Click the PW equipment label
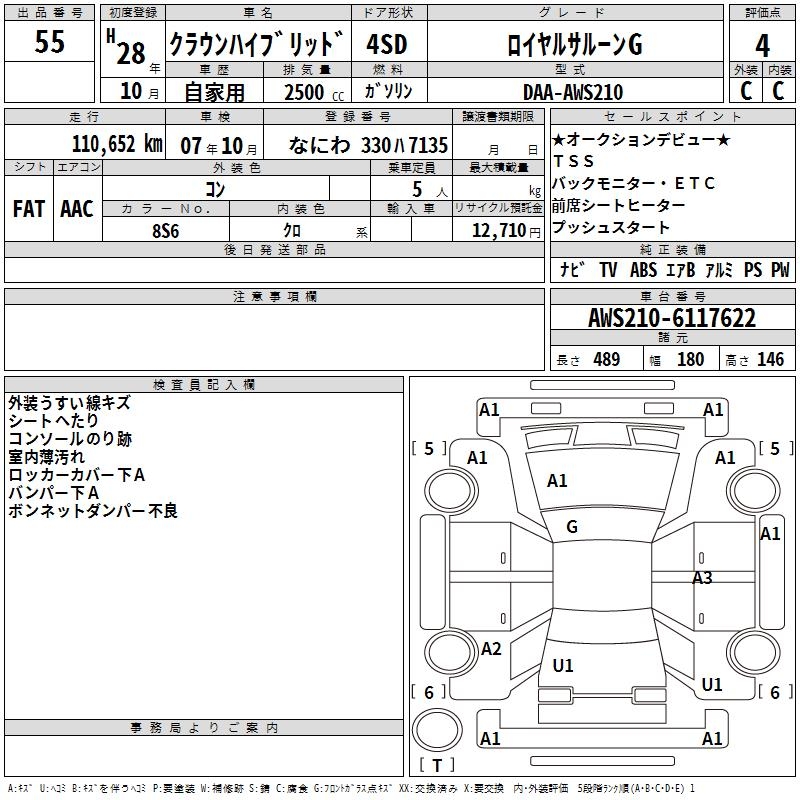Image resolution: width=800 pixels, height=800 pixels. coord(780,270)
